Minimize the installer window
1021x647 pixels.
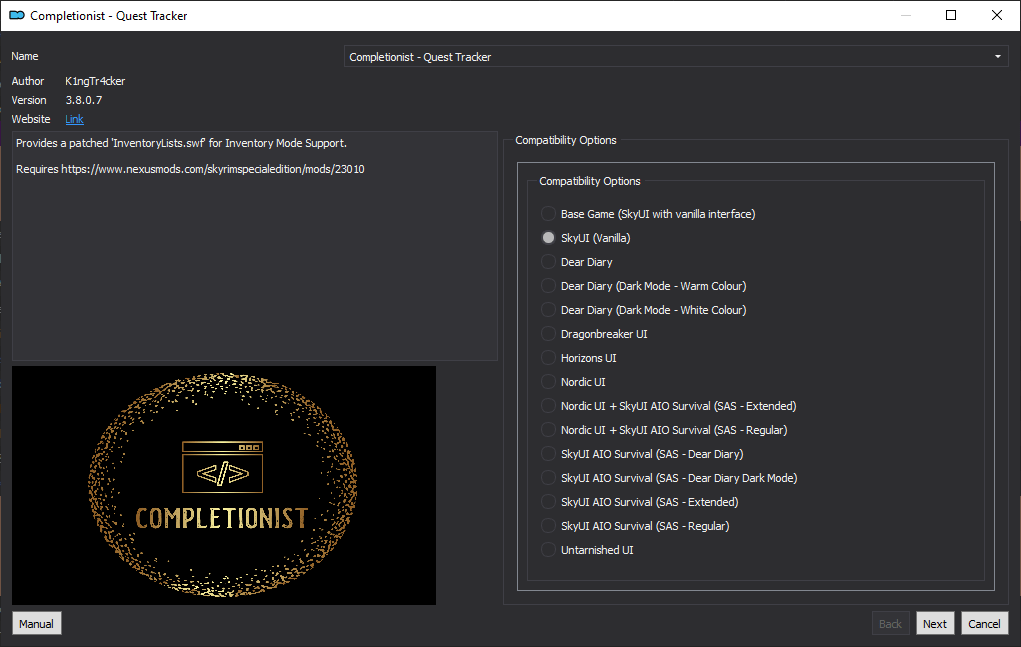906,15
